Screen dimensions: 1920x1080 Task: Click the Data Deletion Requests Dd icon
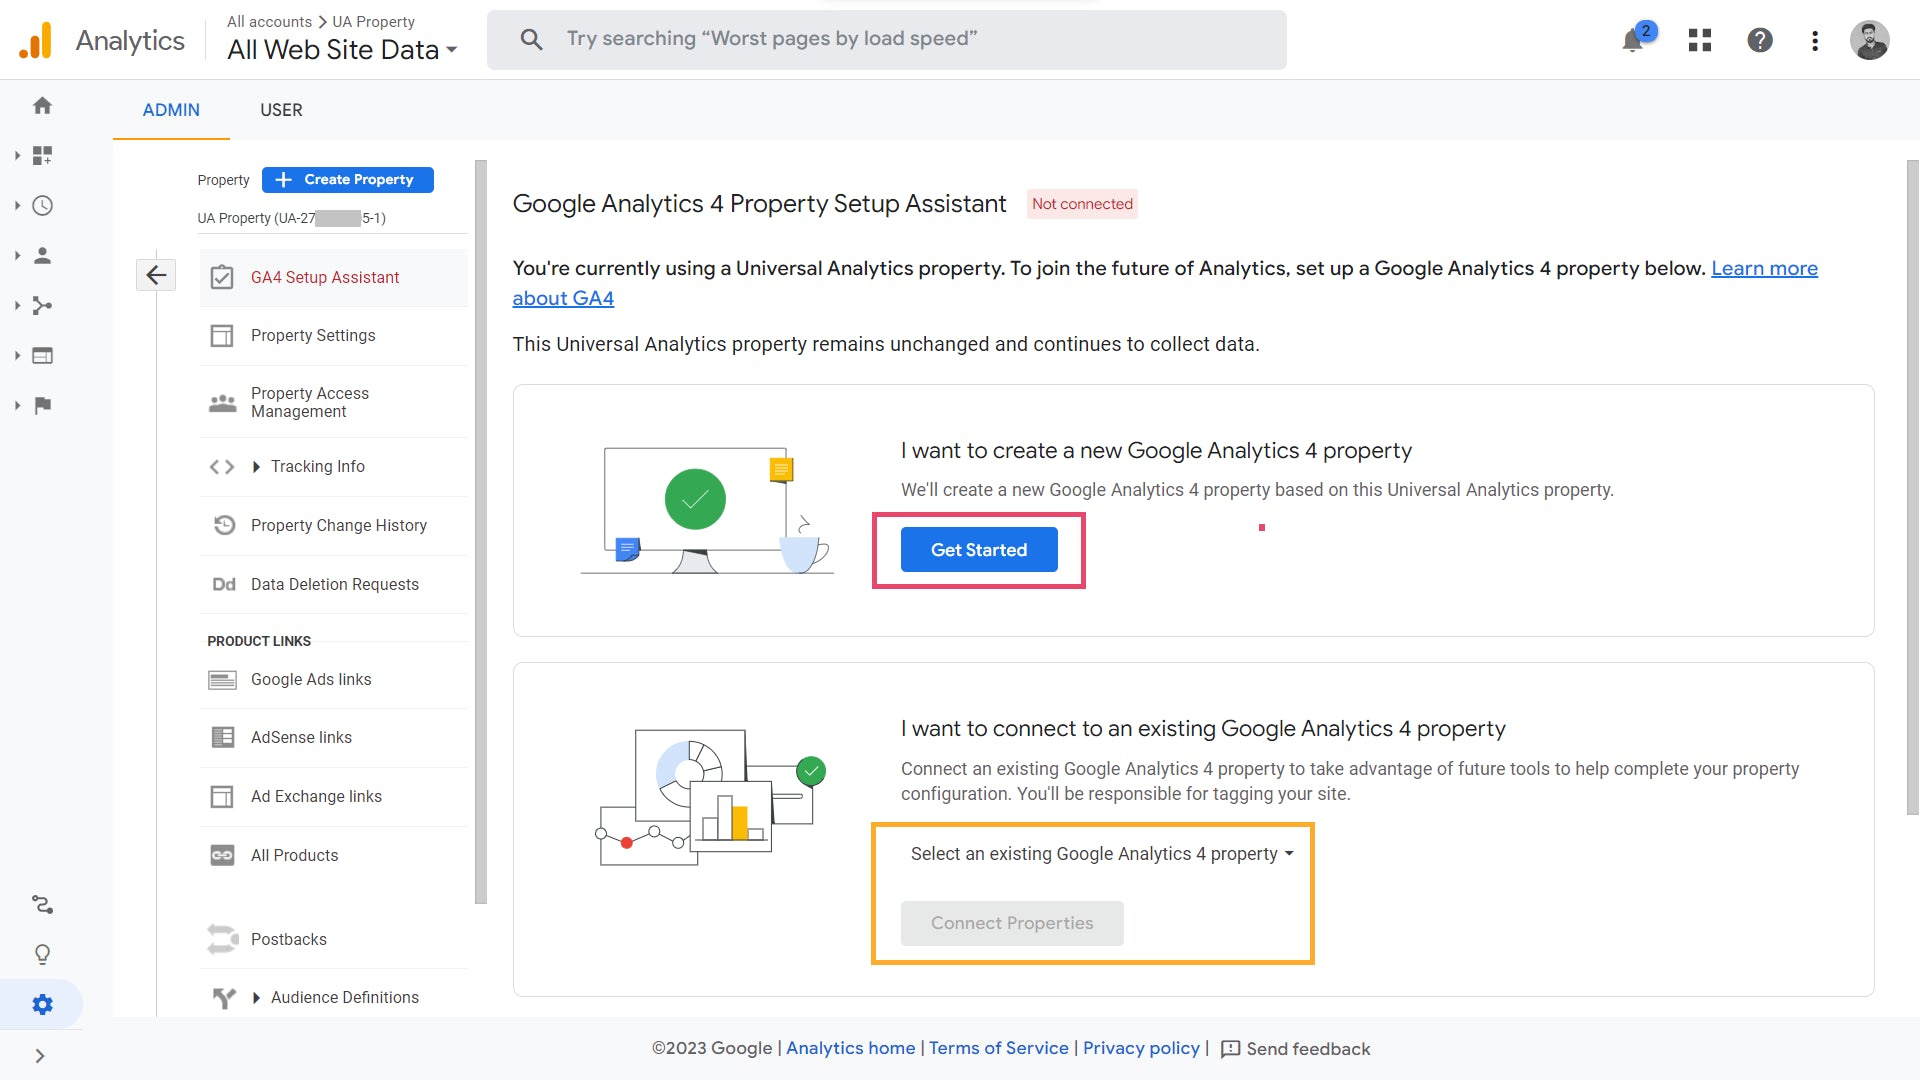tap(224, 584)
